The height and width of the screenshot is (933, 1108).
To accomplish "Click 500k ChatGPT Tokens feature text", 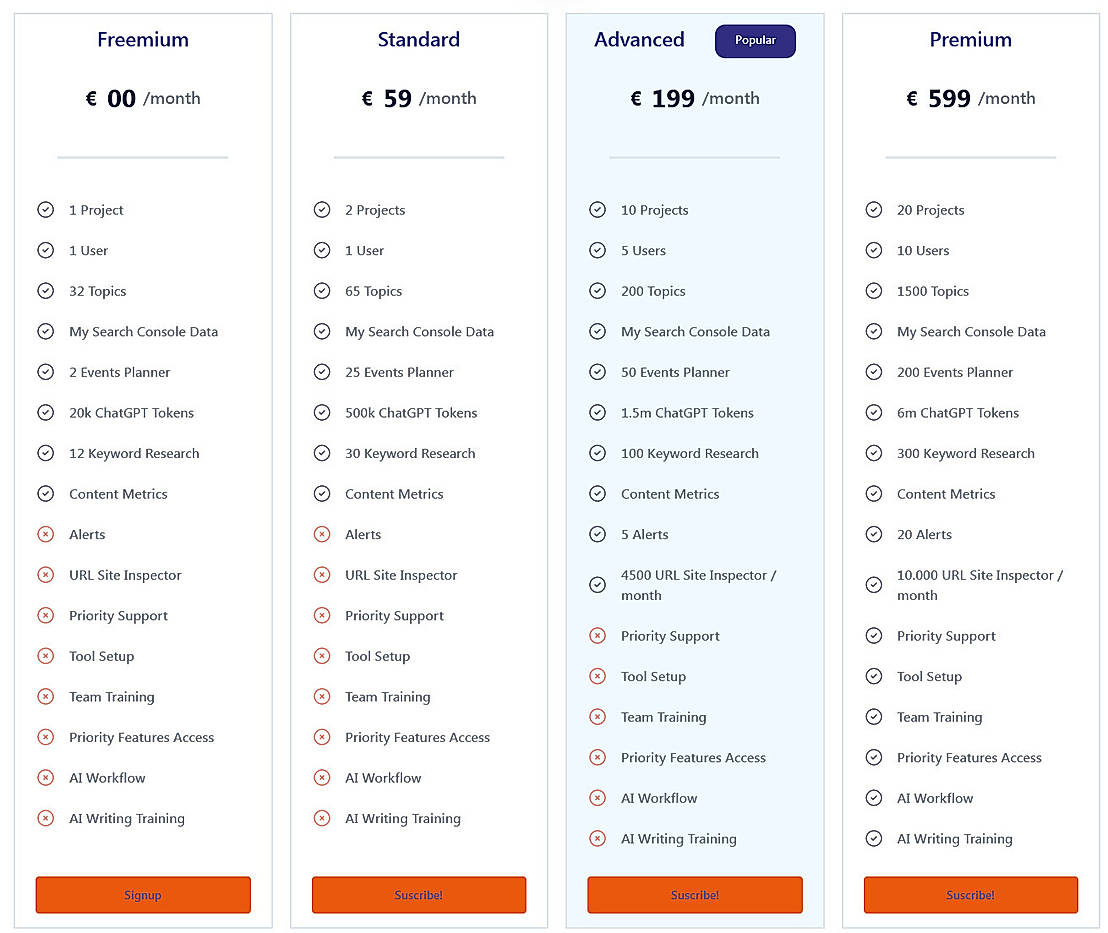I will (411, 413).
